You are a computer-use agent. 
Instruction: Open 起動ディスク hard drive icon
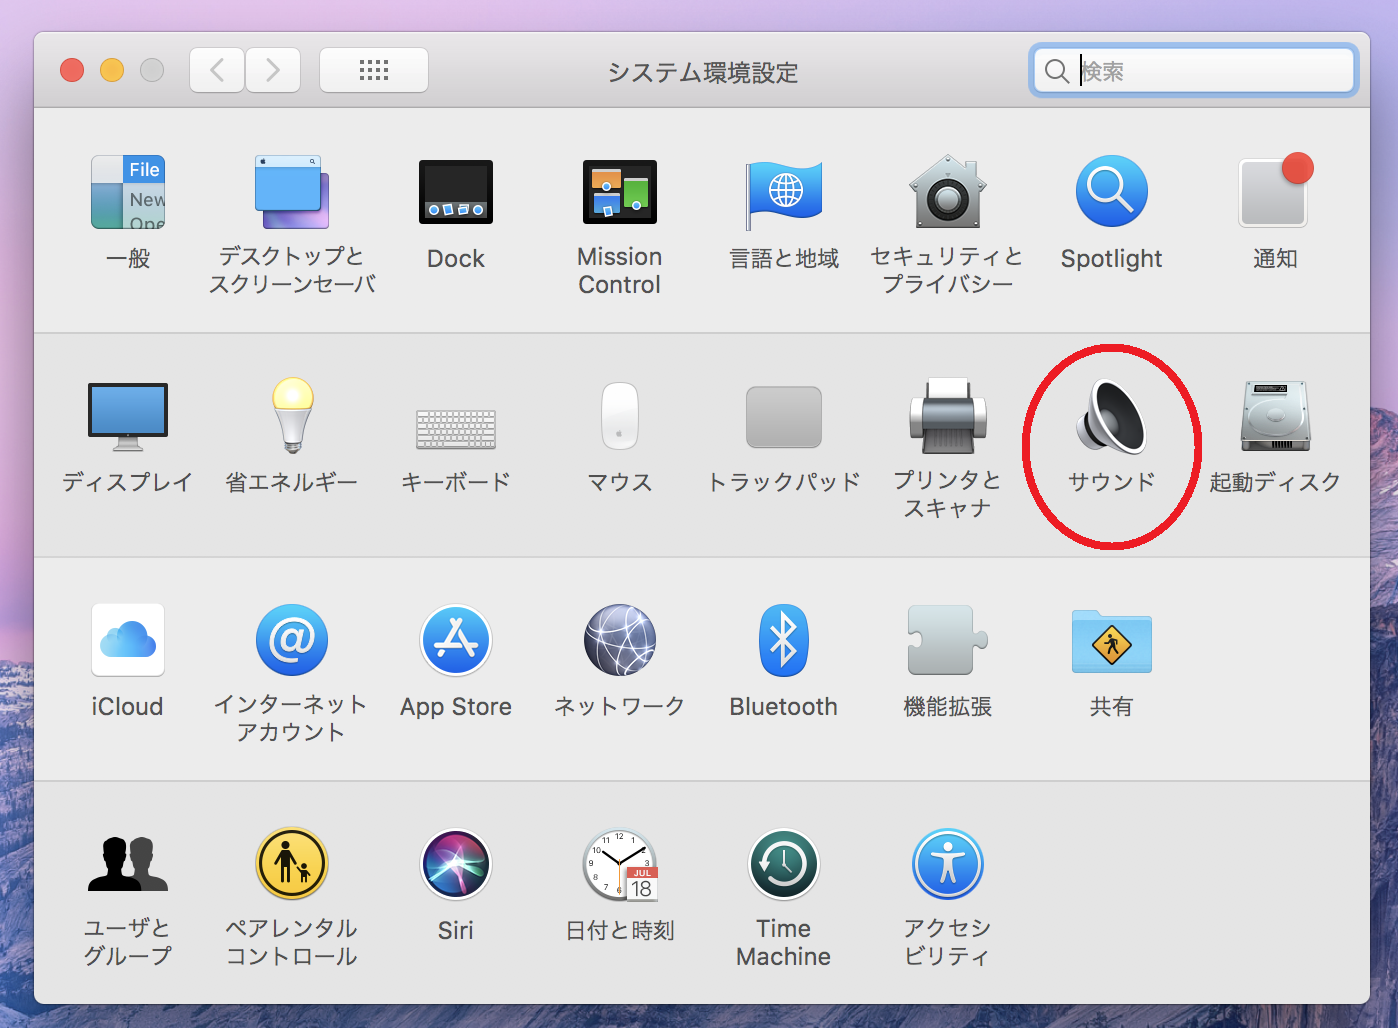point(1276,416)
